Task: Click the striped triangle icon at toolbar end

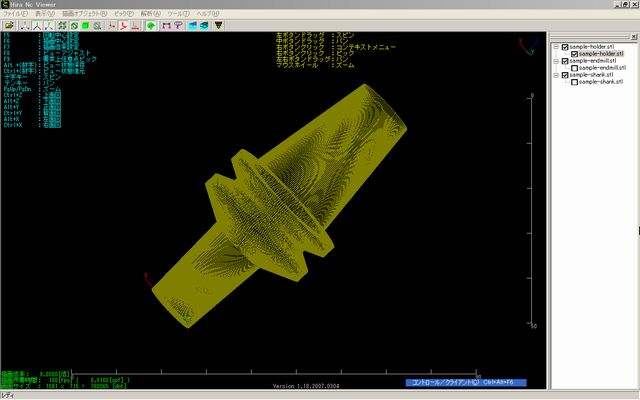Action: pyautogui.click(x=219, y=25)
